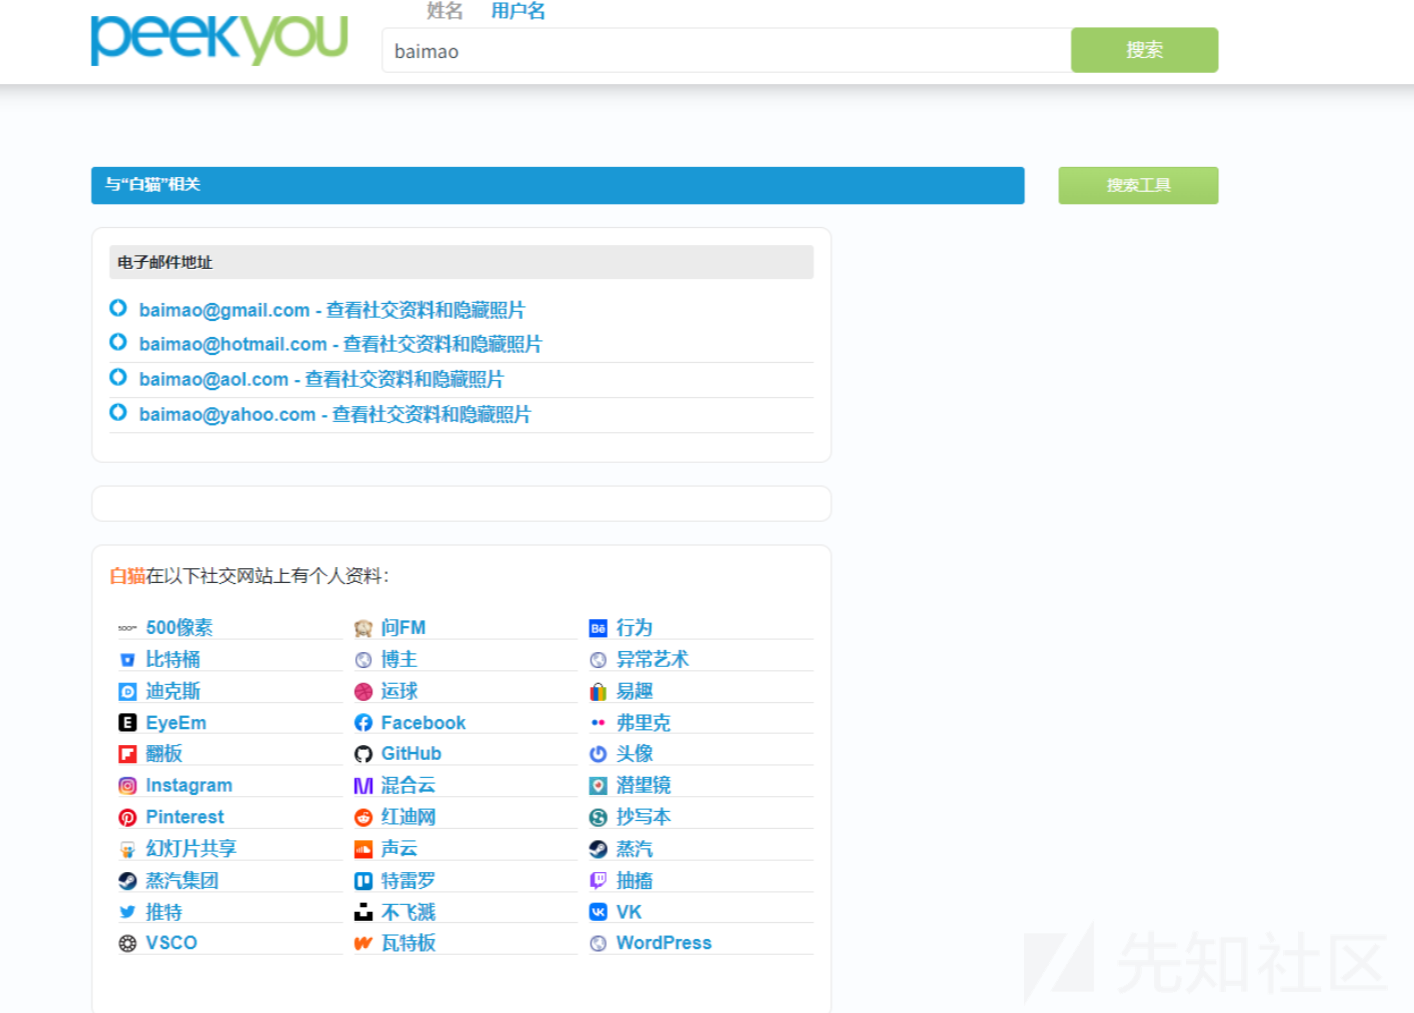
Task: Open the WordPress profile link
Action: tap(664, 943)
